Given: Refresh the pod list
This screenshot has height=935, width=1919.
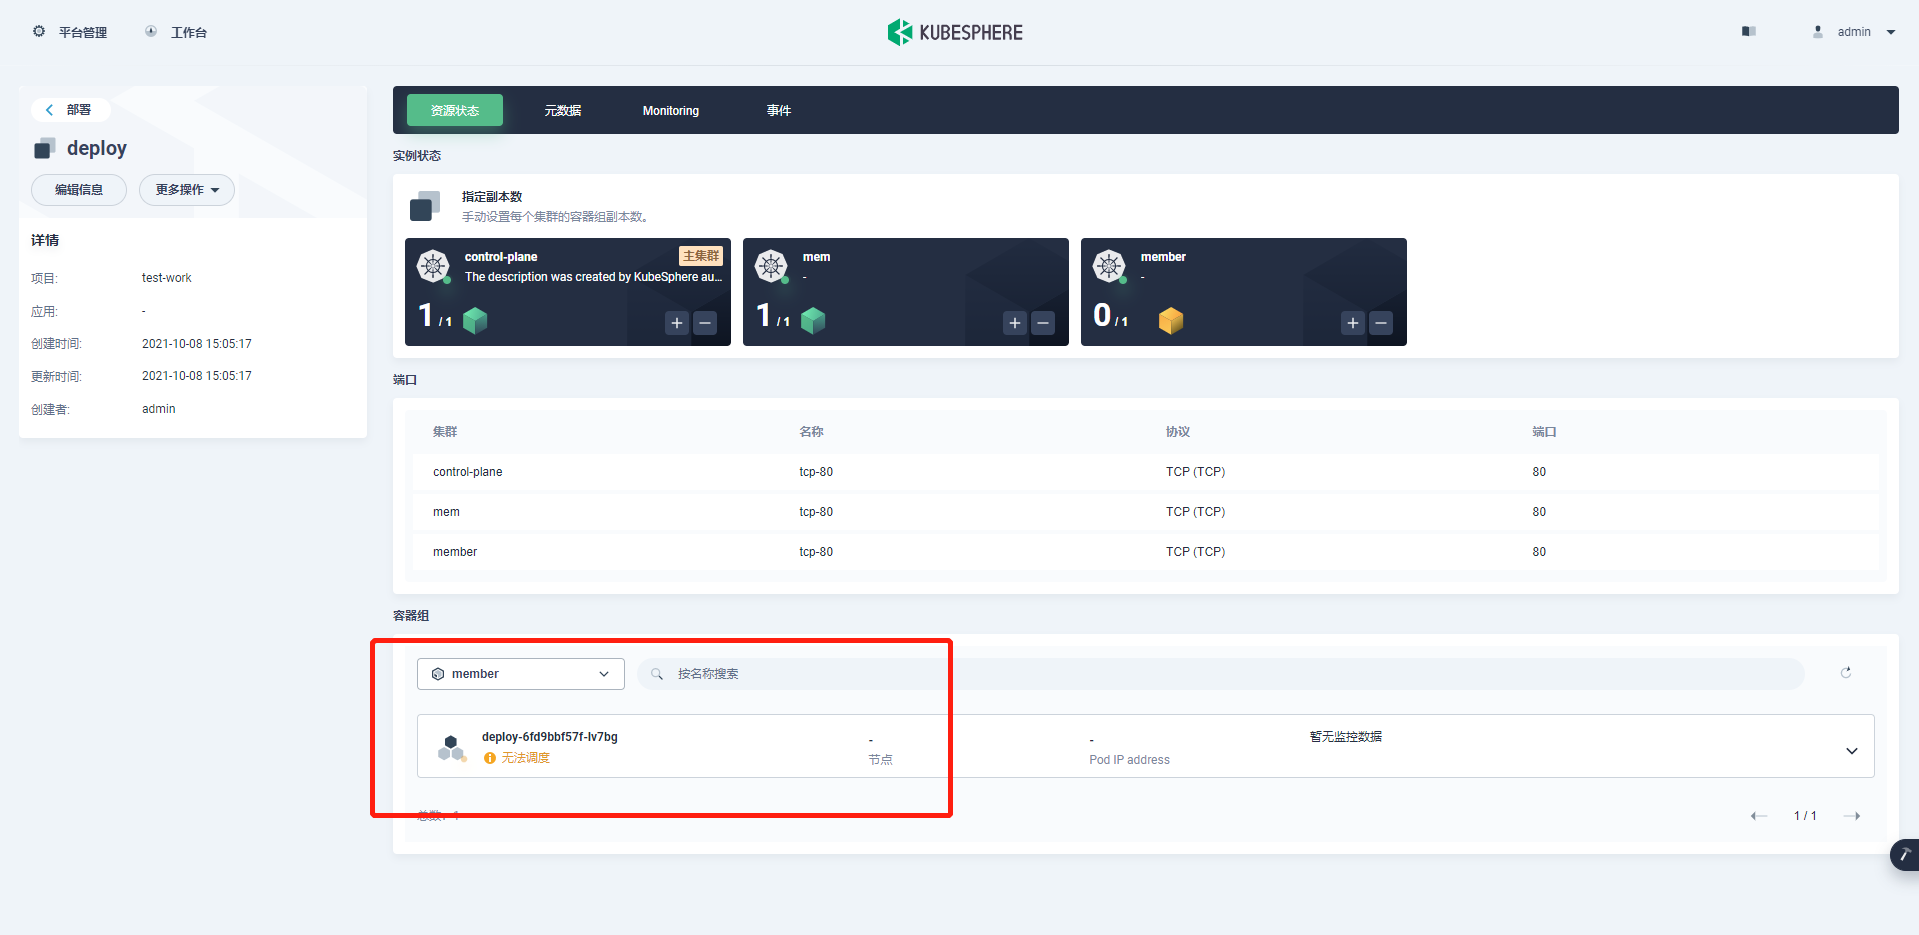Looking at the screenshot, I should (1846, 673).
